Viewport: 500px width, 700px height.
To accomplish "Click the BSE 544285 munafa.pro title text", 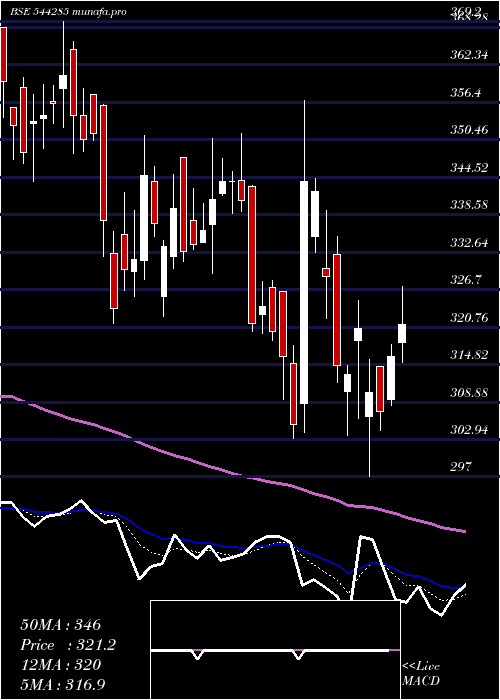I will pyautogui.click(x=68, y=12).
